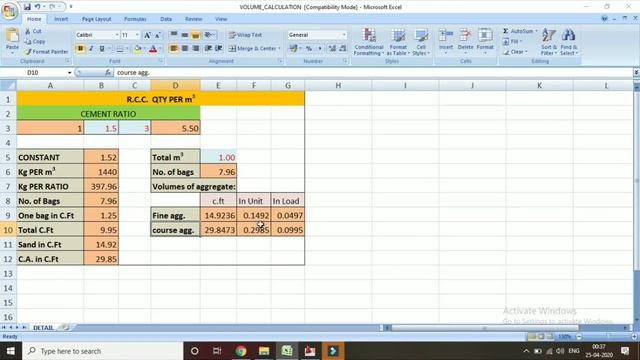Open the Borders dropdown
The height and width of the screenshot is (360, 640).
(x=127, y=49)
